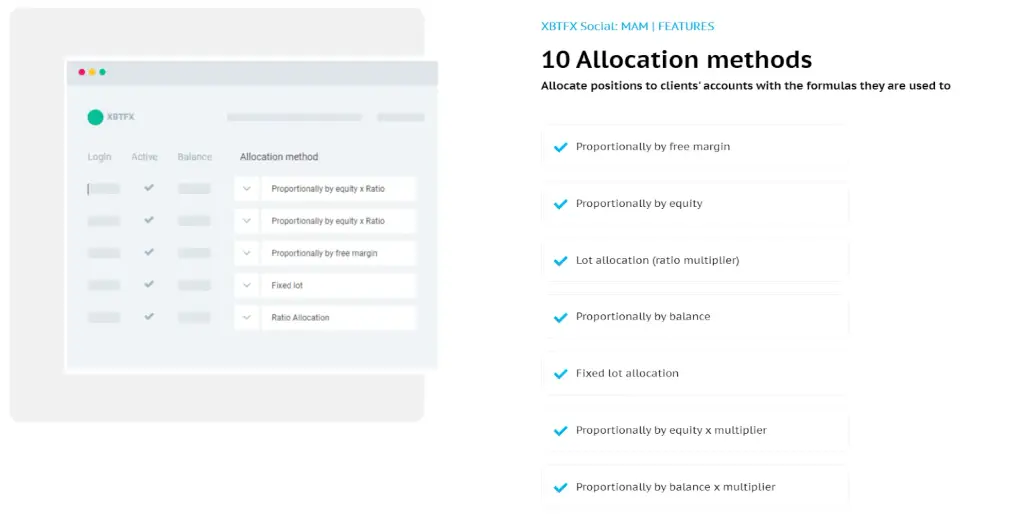Image resolution: width=1024 pixels, height=522 pixels.
Task: Click checkmark icon beside Proportionally by free margin feature
Action: (560, 147)
